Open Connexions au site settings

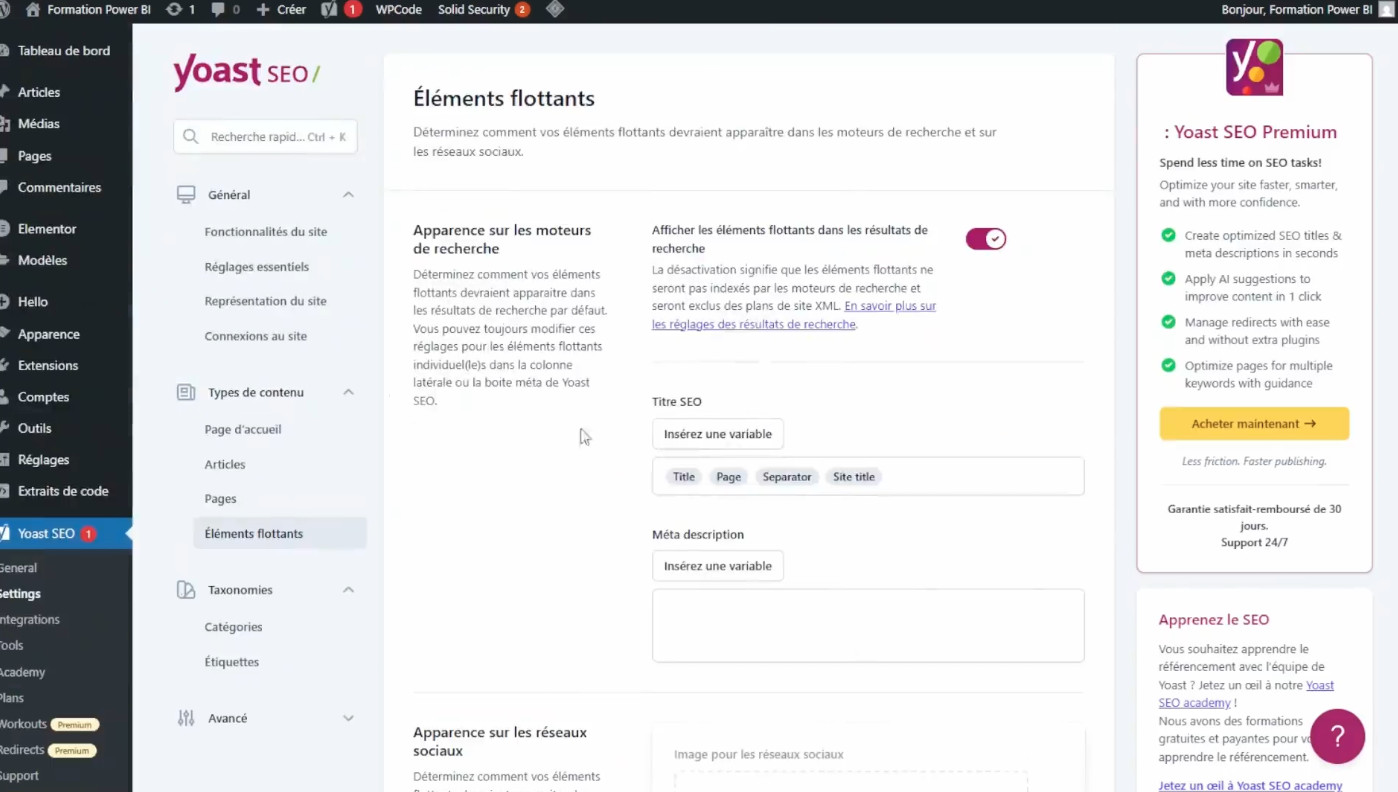click(x=256, y=336)
